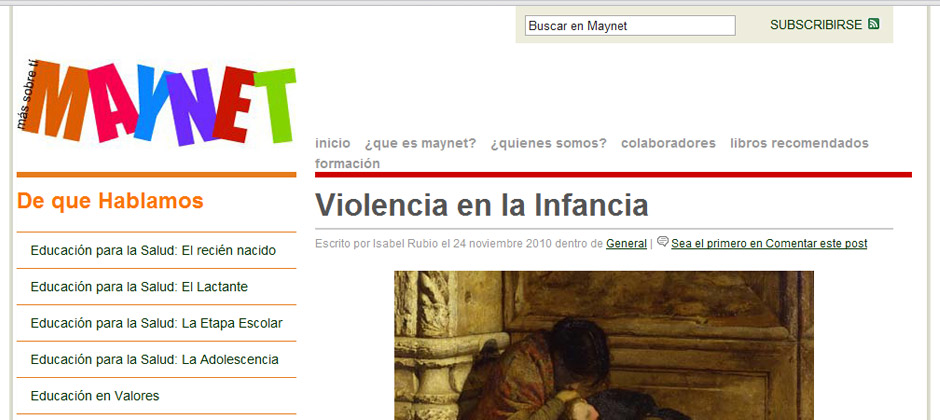The image size is (940, 420).
Task: Open Educación para la Salud: La Etapa Escolar
Action: click(156, 324)
